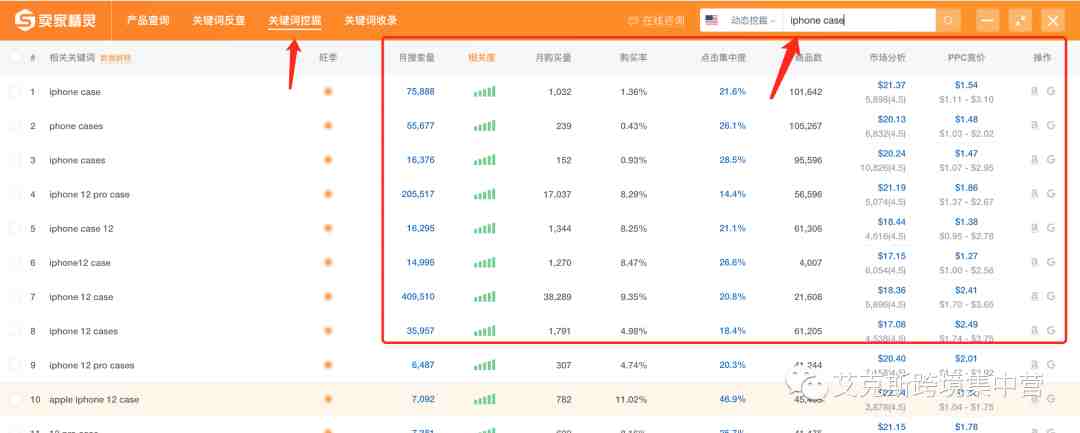Click the magnifier search button
Image resolution: width=1080 pixels, height=433 pixels.
948,21
